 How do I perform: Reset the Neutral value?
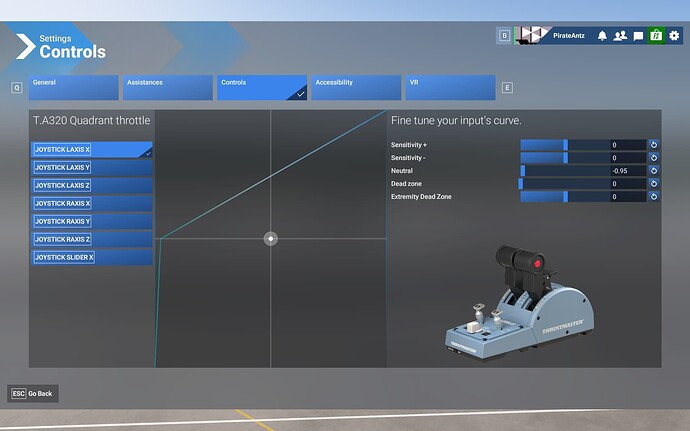tap(654, 171)
